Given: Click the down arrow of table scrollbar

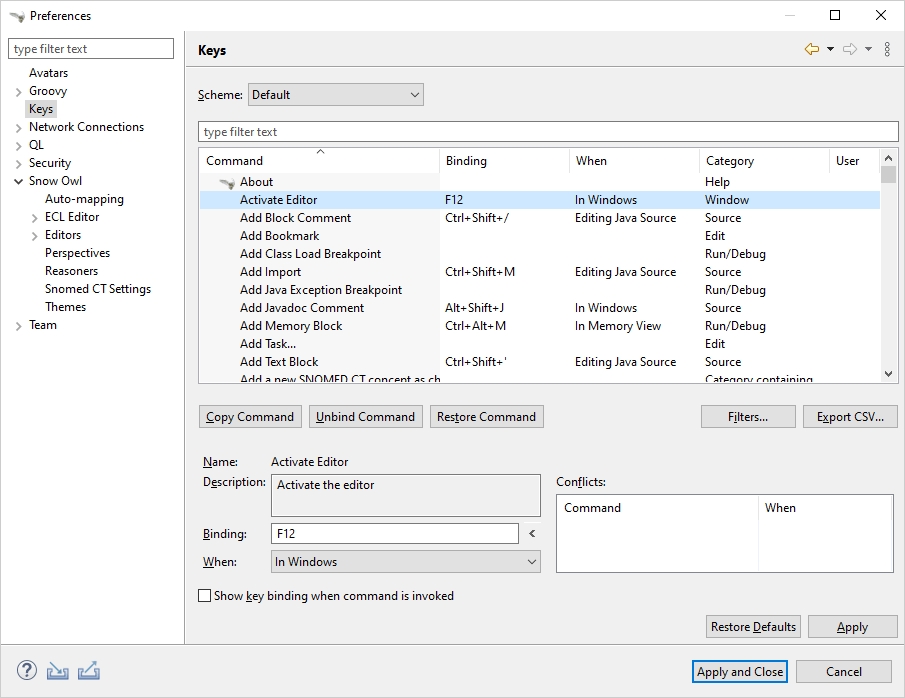Looking at the screenshot, I should 889,374.
